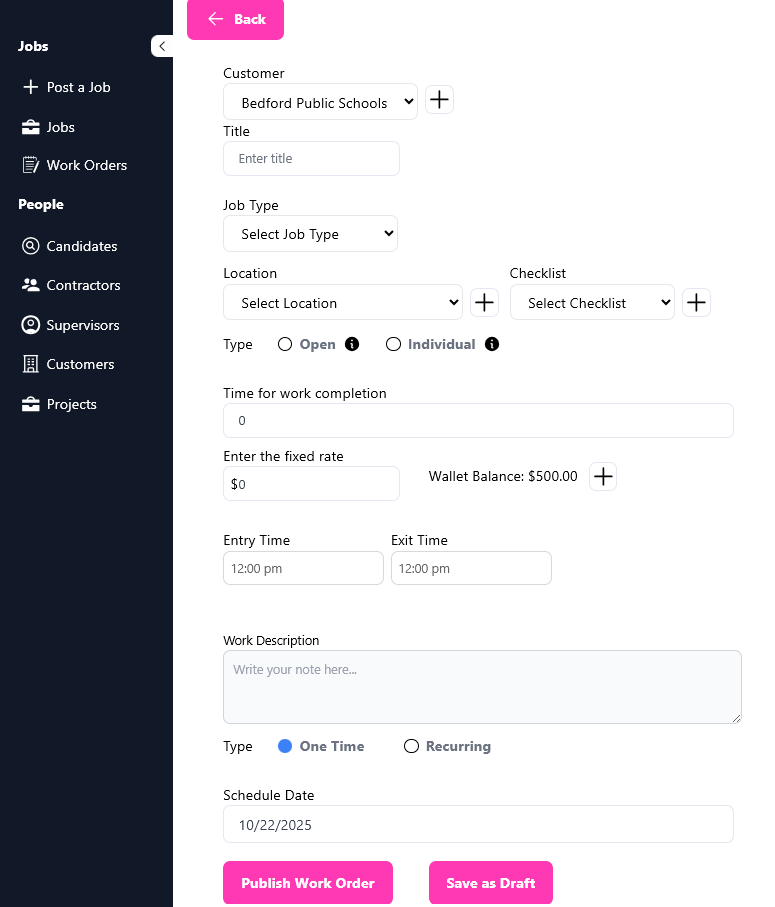Click the Work Description text area
The image size is (775, 907).
(482, 687)
